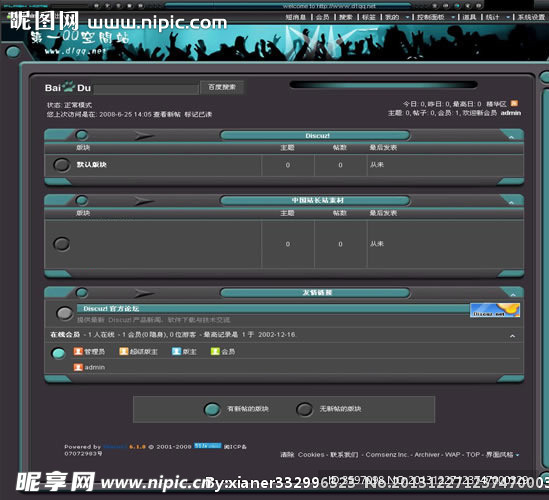This screenshot has width=549, height=500.
Task: Open the 默认版块 forum
Action: 91,165
